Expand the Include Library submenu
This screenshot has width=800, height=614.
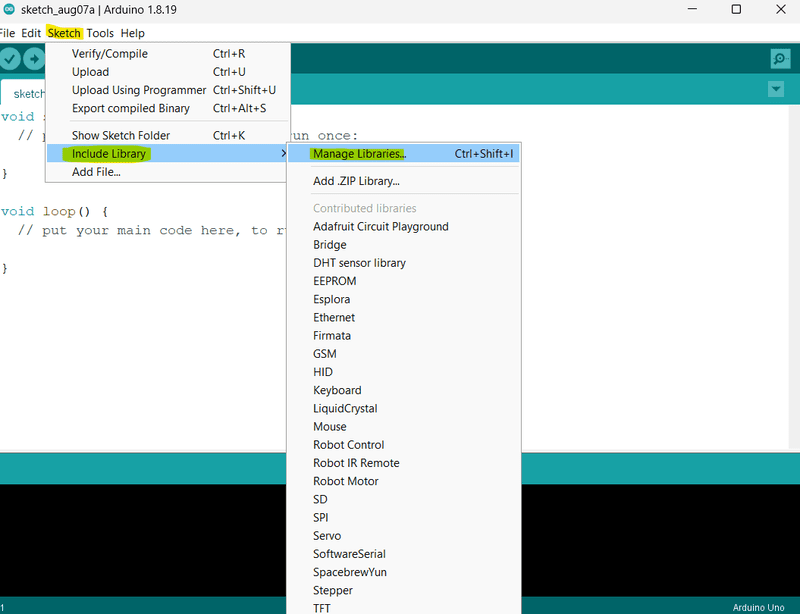[x=168, y=153]
